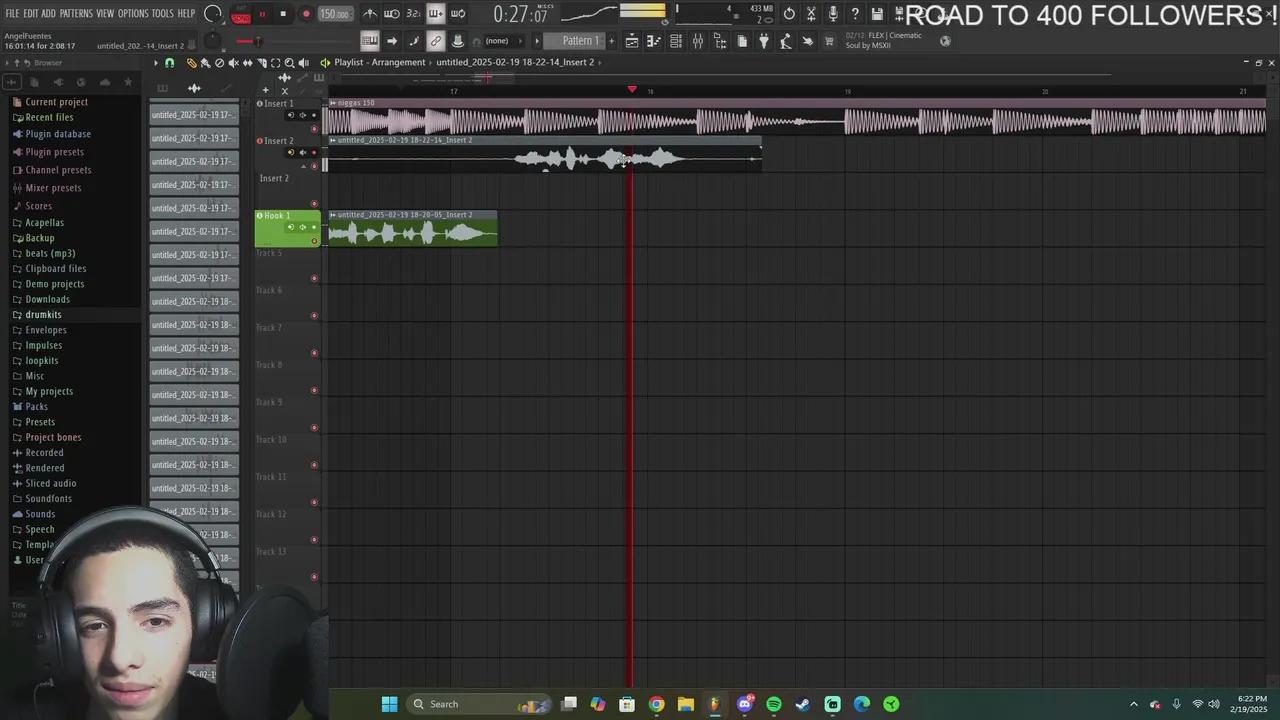Open the PATTERNS menu
The height and width of the screenshot is (720, 1280).
[x=76, y=14]
